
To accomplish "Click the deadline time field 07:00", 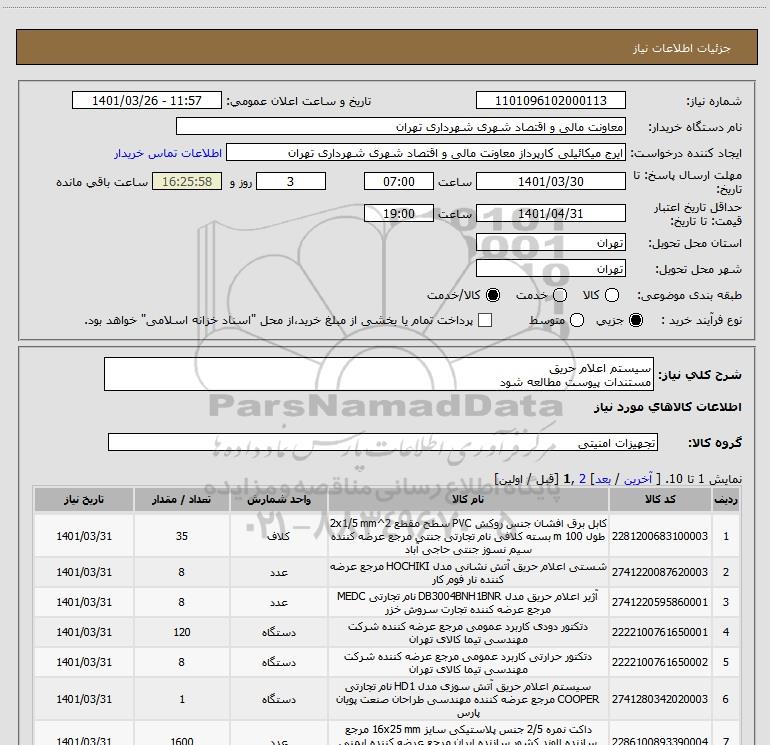I will tap(399, 181).
